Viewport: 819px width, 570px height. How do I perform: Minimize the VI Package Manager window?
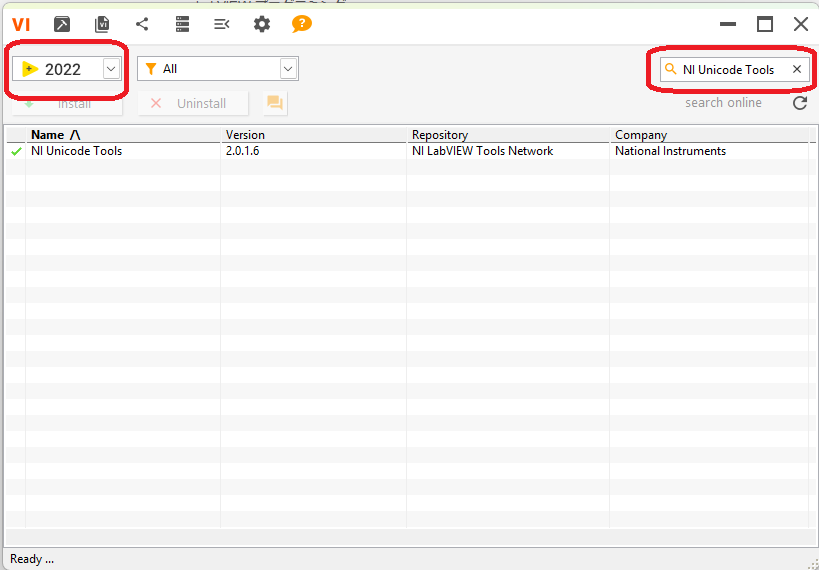click(728, 24)
